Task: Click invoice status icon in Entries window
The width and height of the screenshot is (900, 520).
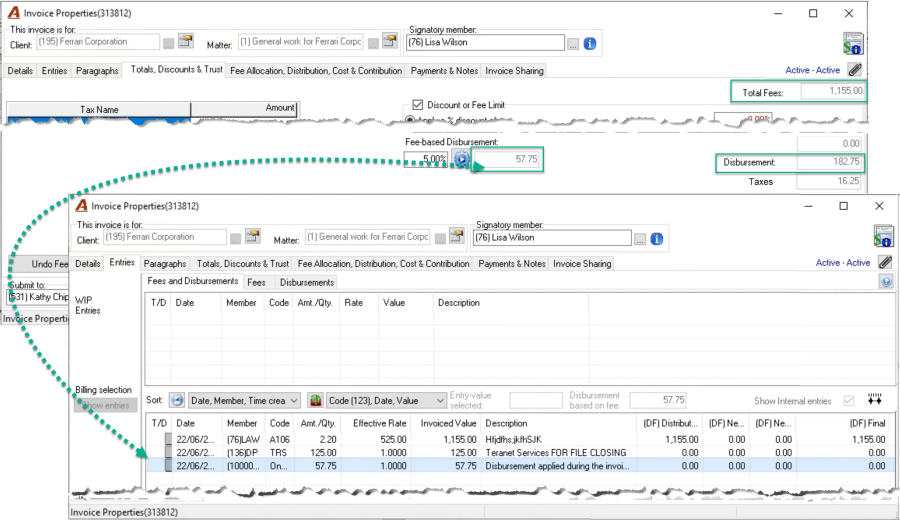Action: (883, 236)
